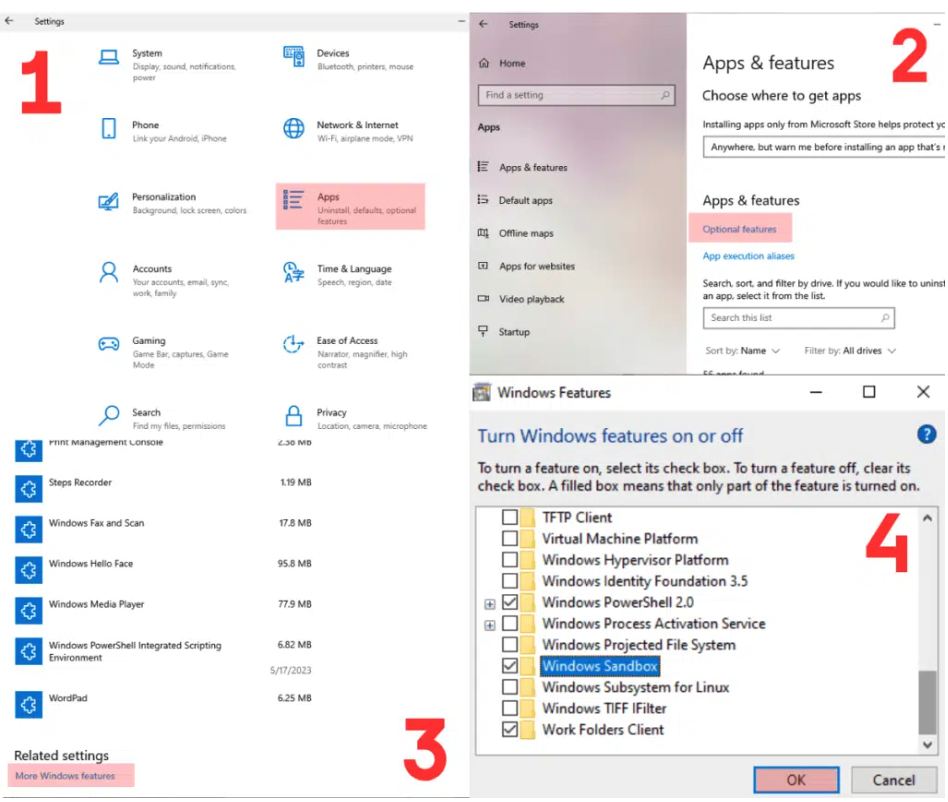Viewport: 948px width, 802px height.
Task: Open the Sort by Name dropdown
Action: [x=742, y=351]
